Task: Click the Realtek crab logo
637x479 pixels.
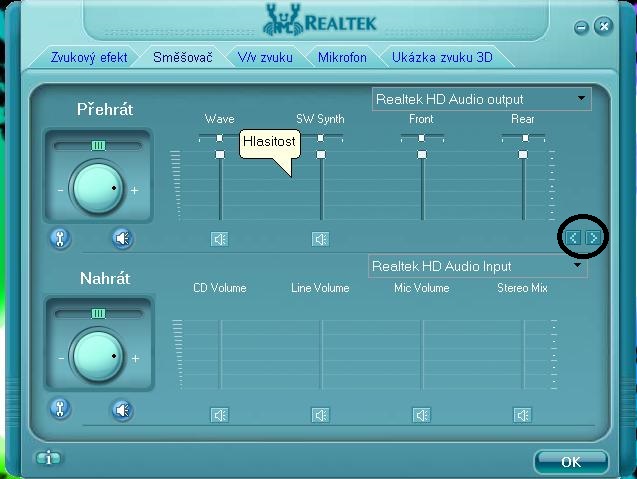Action: coord(283,20)
